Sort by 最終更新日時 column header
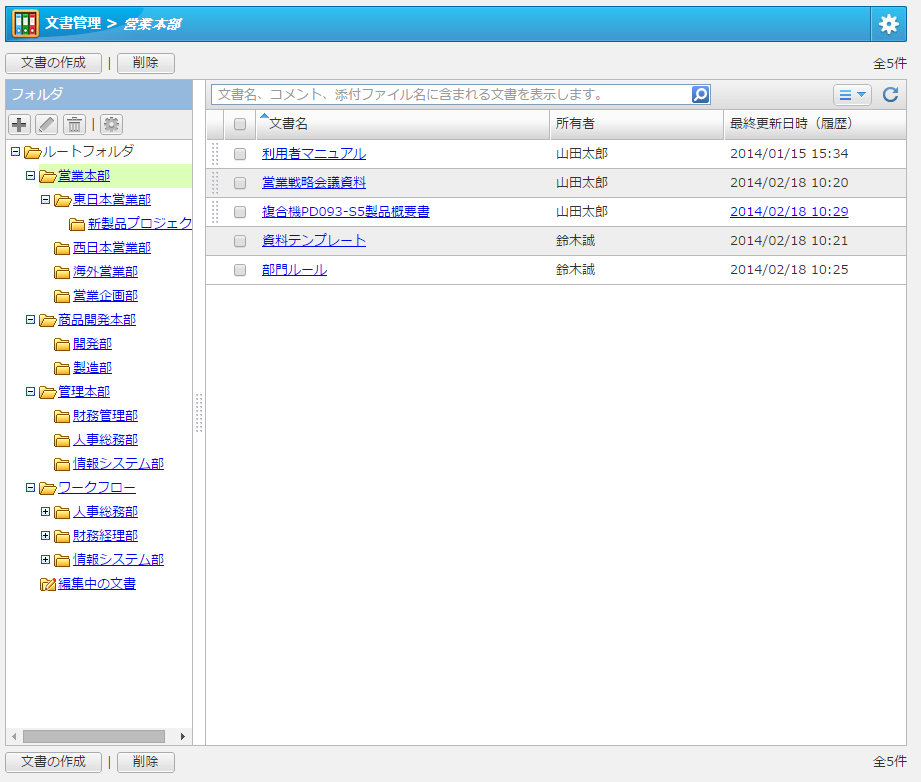 tap(790, 124)
